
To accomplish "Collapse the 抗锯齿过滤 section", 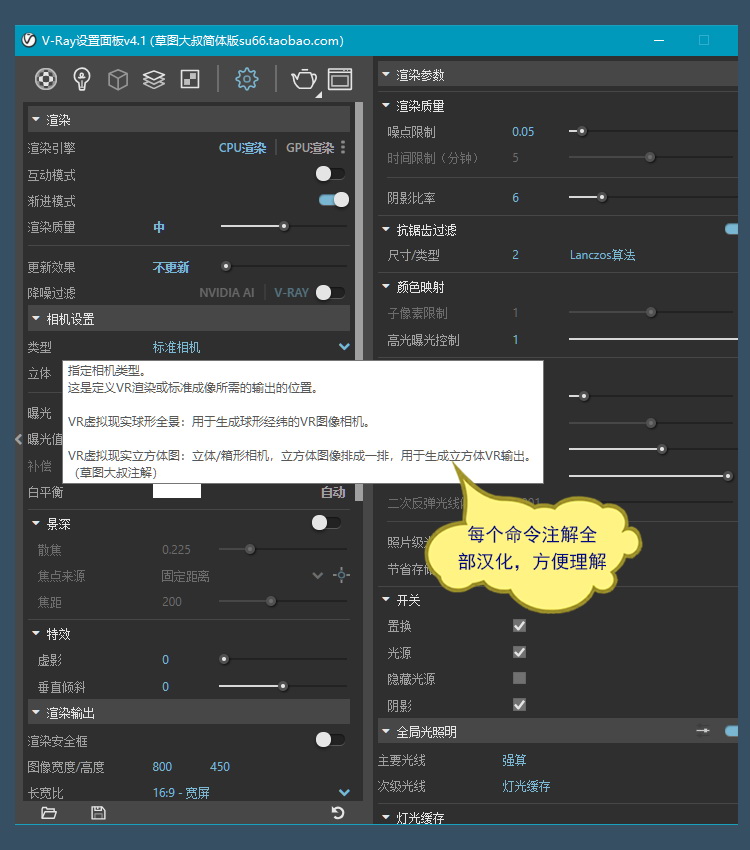I will (386, 230).
